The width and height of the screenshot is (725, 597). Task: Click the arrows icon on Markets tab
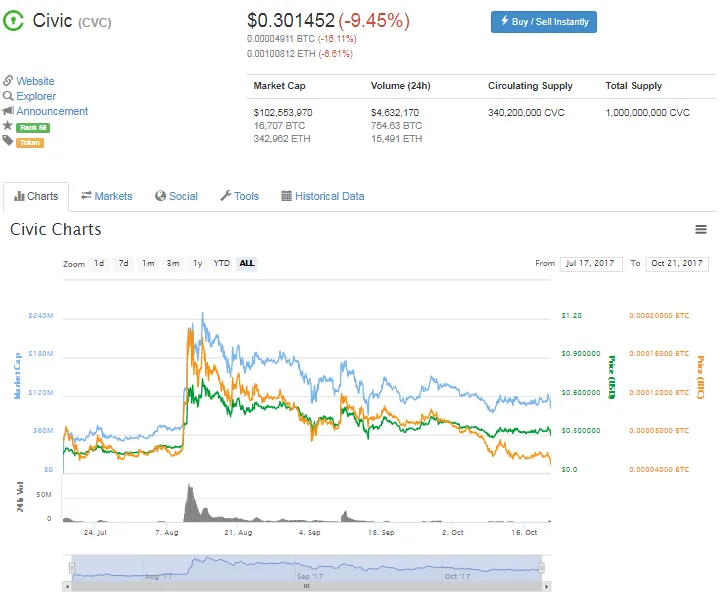(x=86, y=196)
